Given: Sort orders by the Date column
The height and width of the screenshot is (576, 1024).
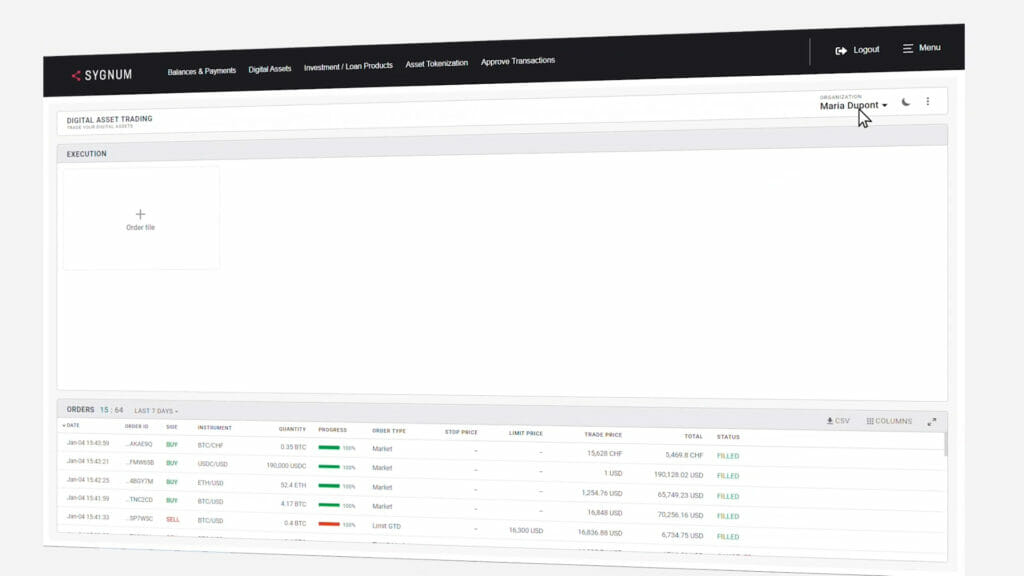Looking at the screenshot, I should pyautogui.click(x=71, y=425).
